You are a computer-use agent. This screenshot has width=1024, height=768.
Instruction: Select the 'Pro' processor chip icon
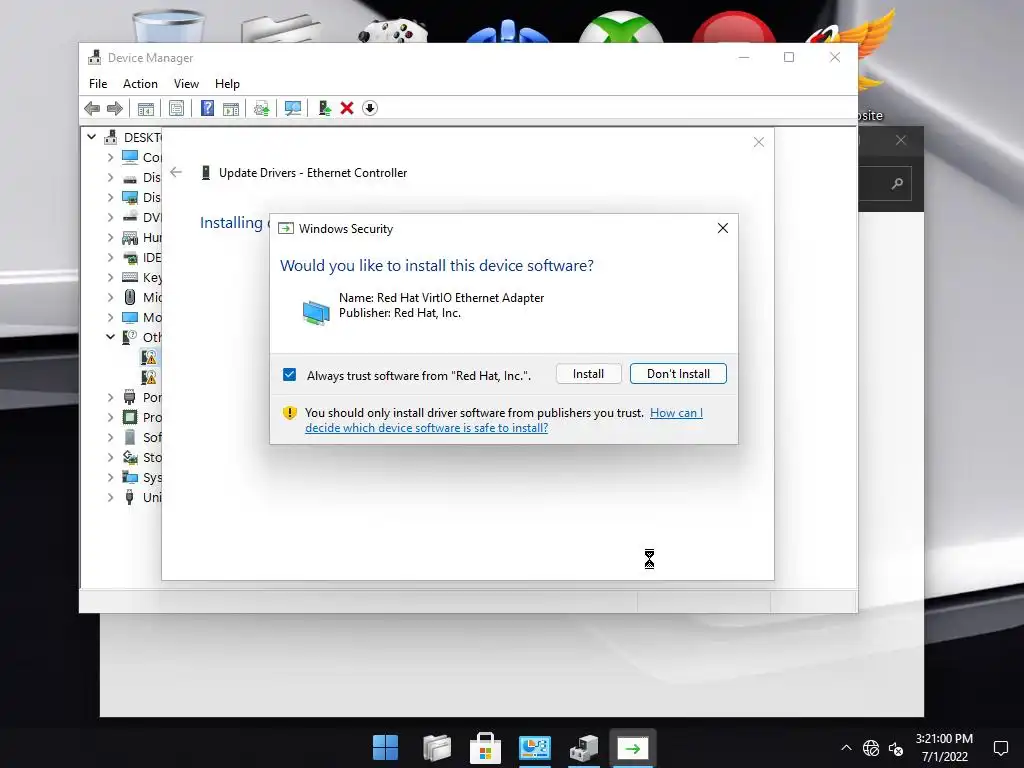(130, 417)
